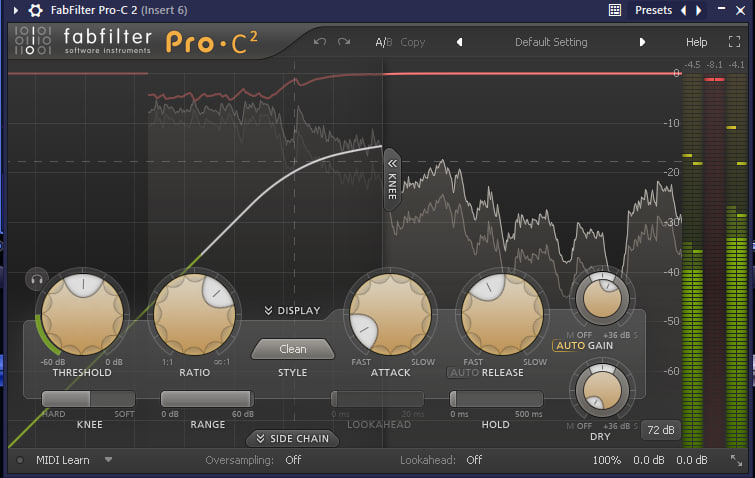
Task: Click the output gain knob
Action: coord(602,298)
